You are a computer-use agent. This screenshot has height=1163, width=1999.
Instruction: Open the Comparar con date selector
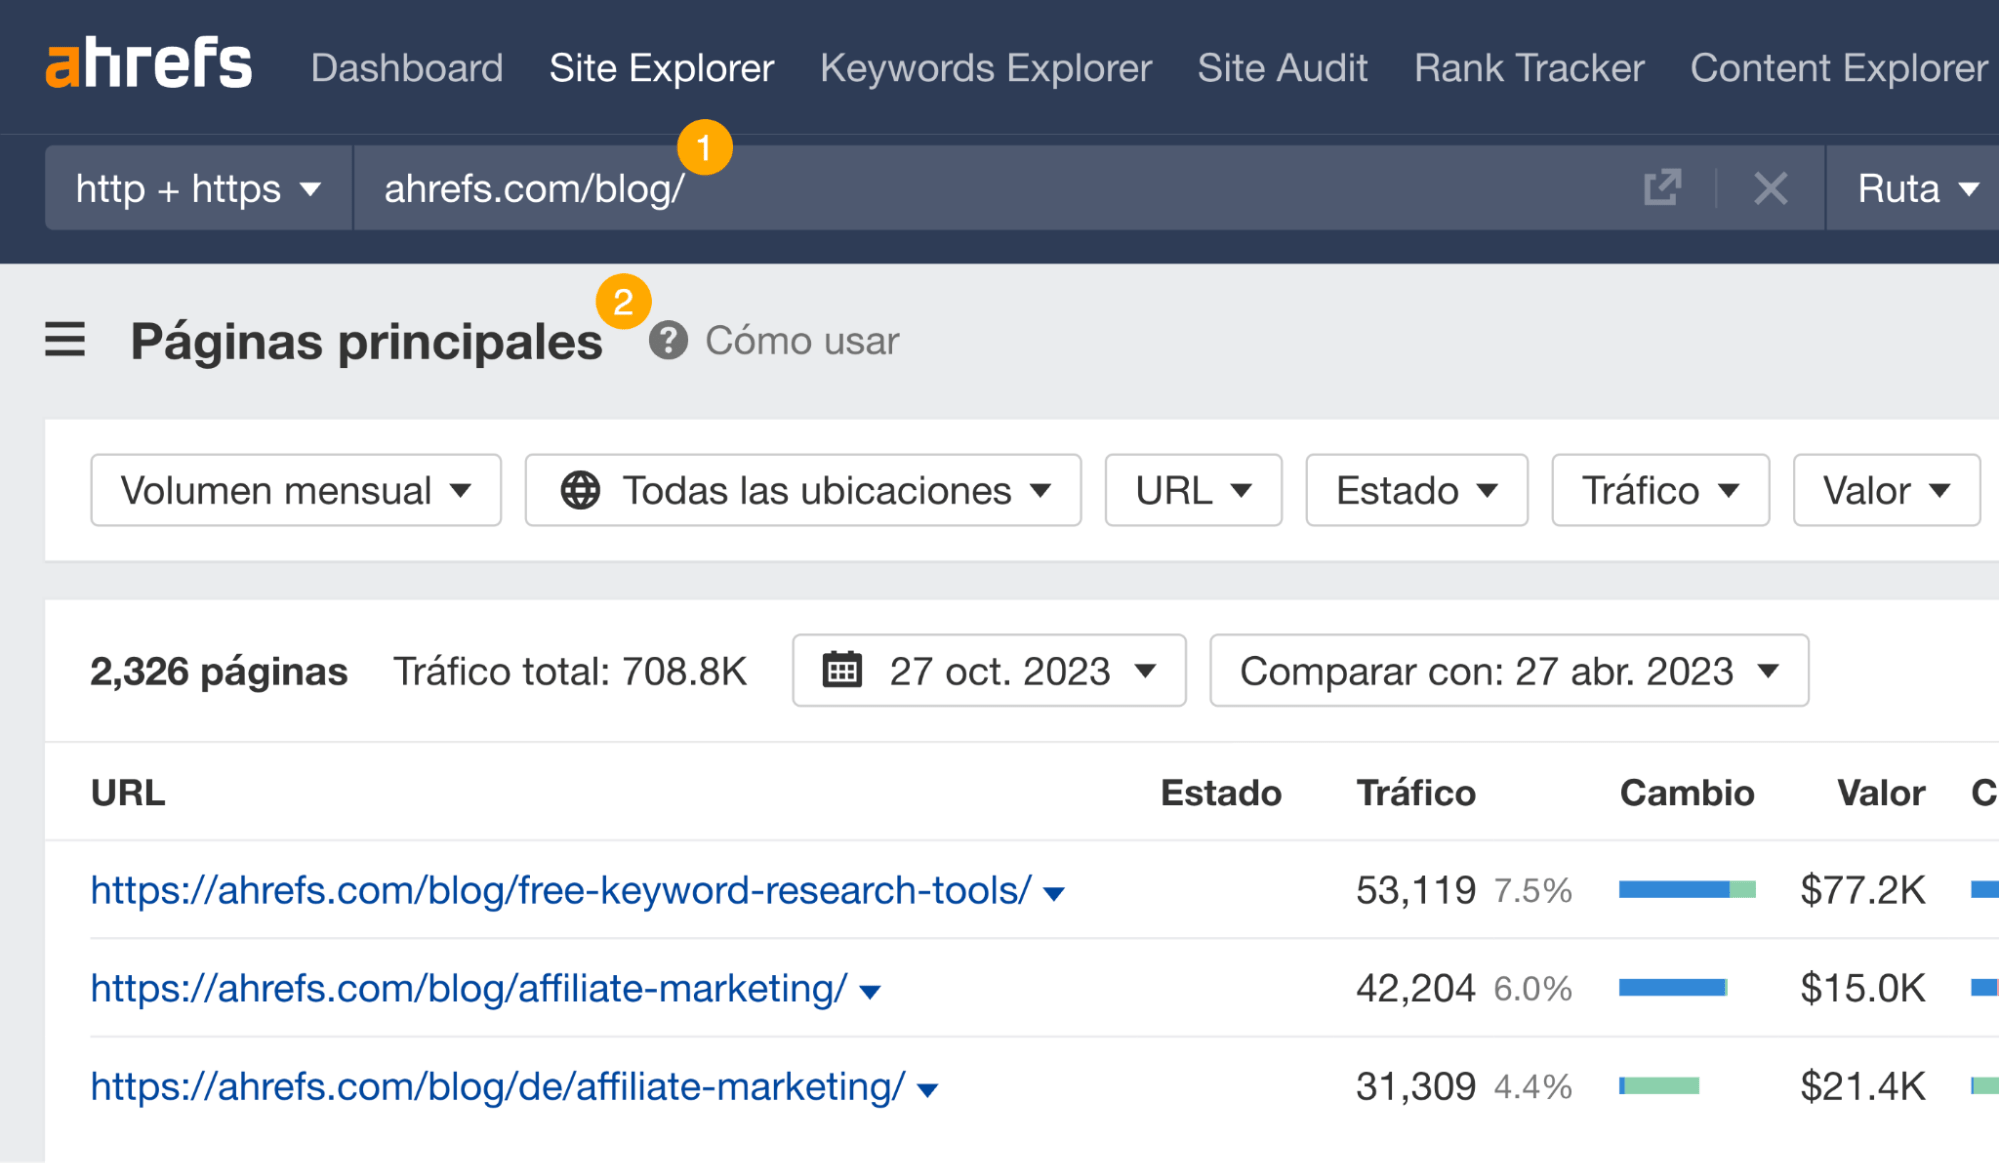click(1507, 671)
